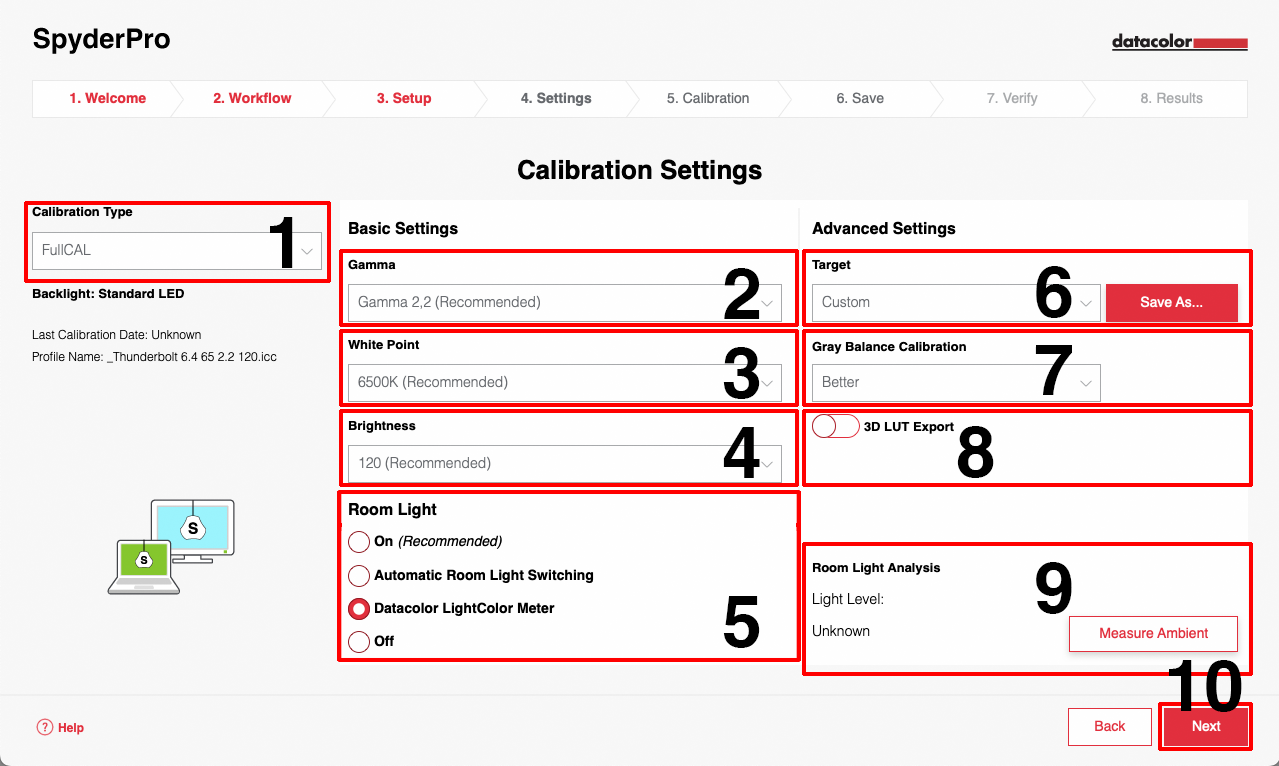Turn Room Light Off radio option

pyautogui.click(x=359, y=641)
